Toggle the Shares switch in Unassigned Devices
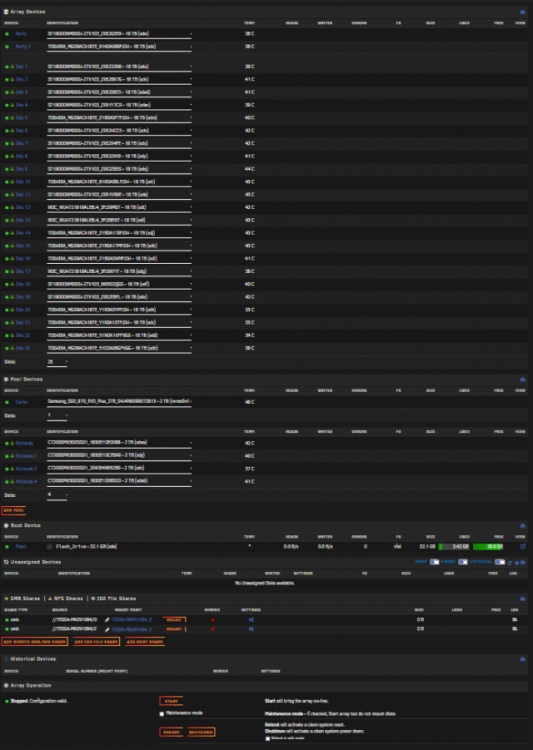The height and width of the screenshot is (750, 533). (x=463, y=562)
